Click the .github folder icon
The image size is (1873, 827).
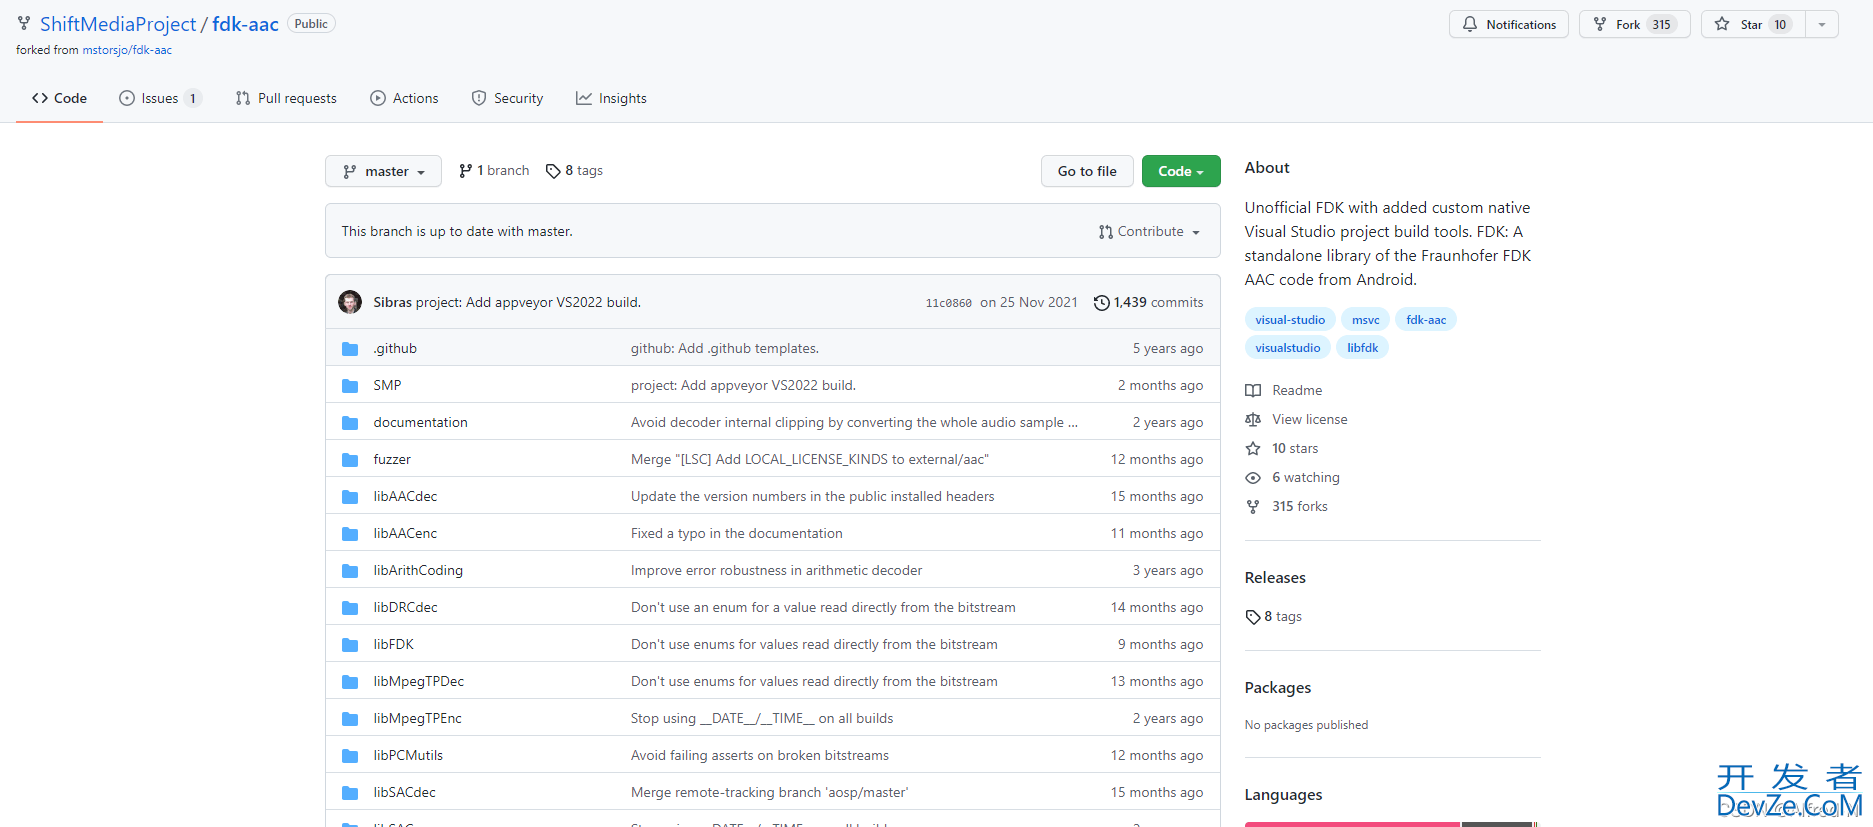pyautogui.click(x=350, y=349)
